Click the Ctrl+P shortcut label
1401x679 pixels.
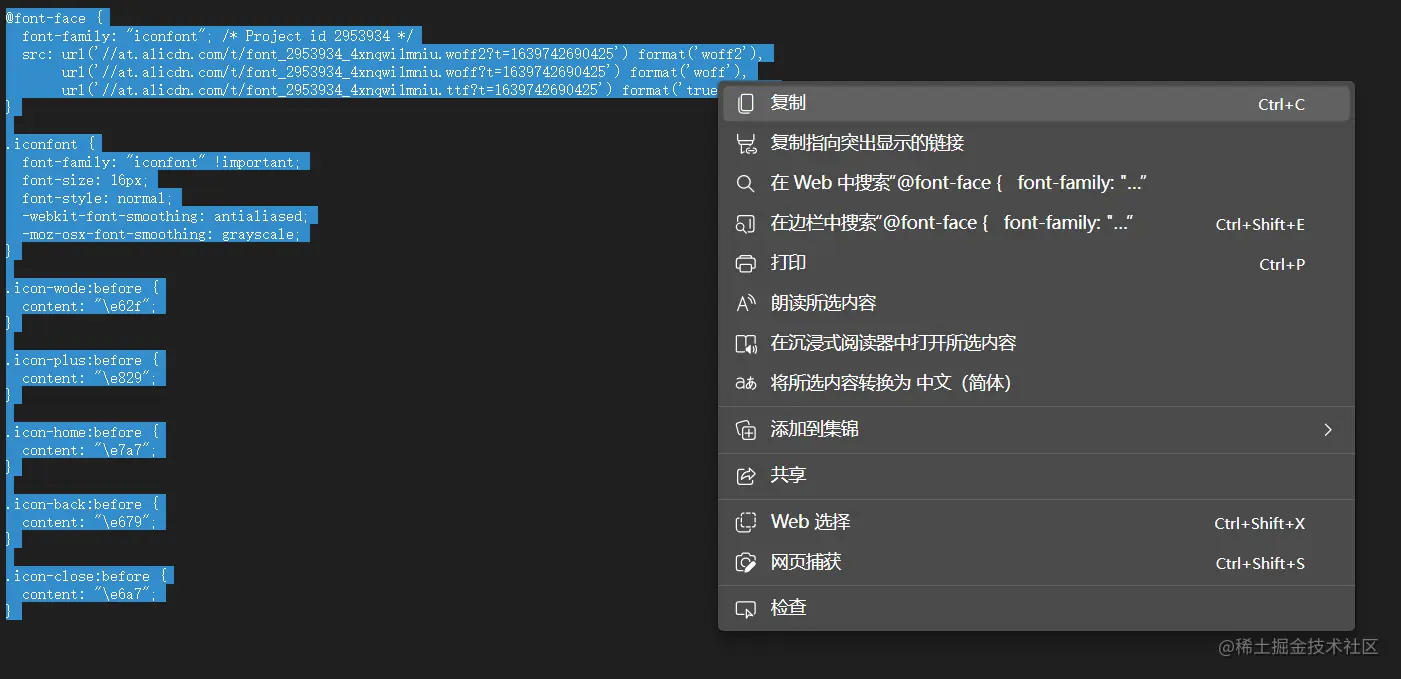1282,265
